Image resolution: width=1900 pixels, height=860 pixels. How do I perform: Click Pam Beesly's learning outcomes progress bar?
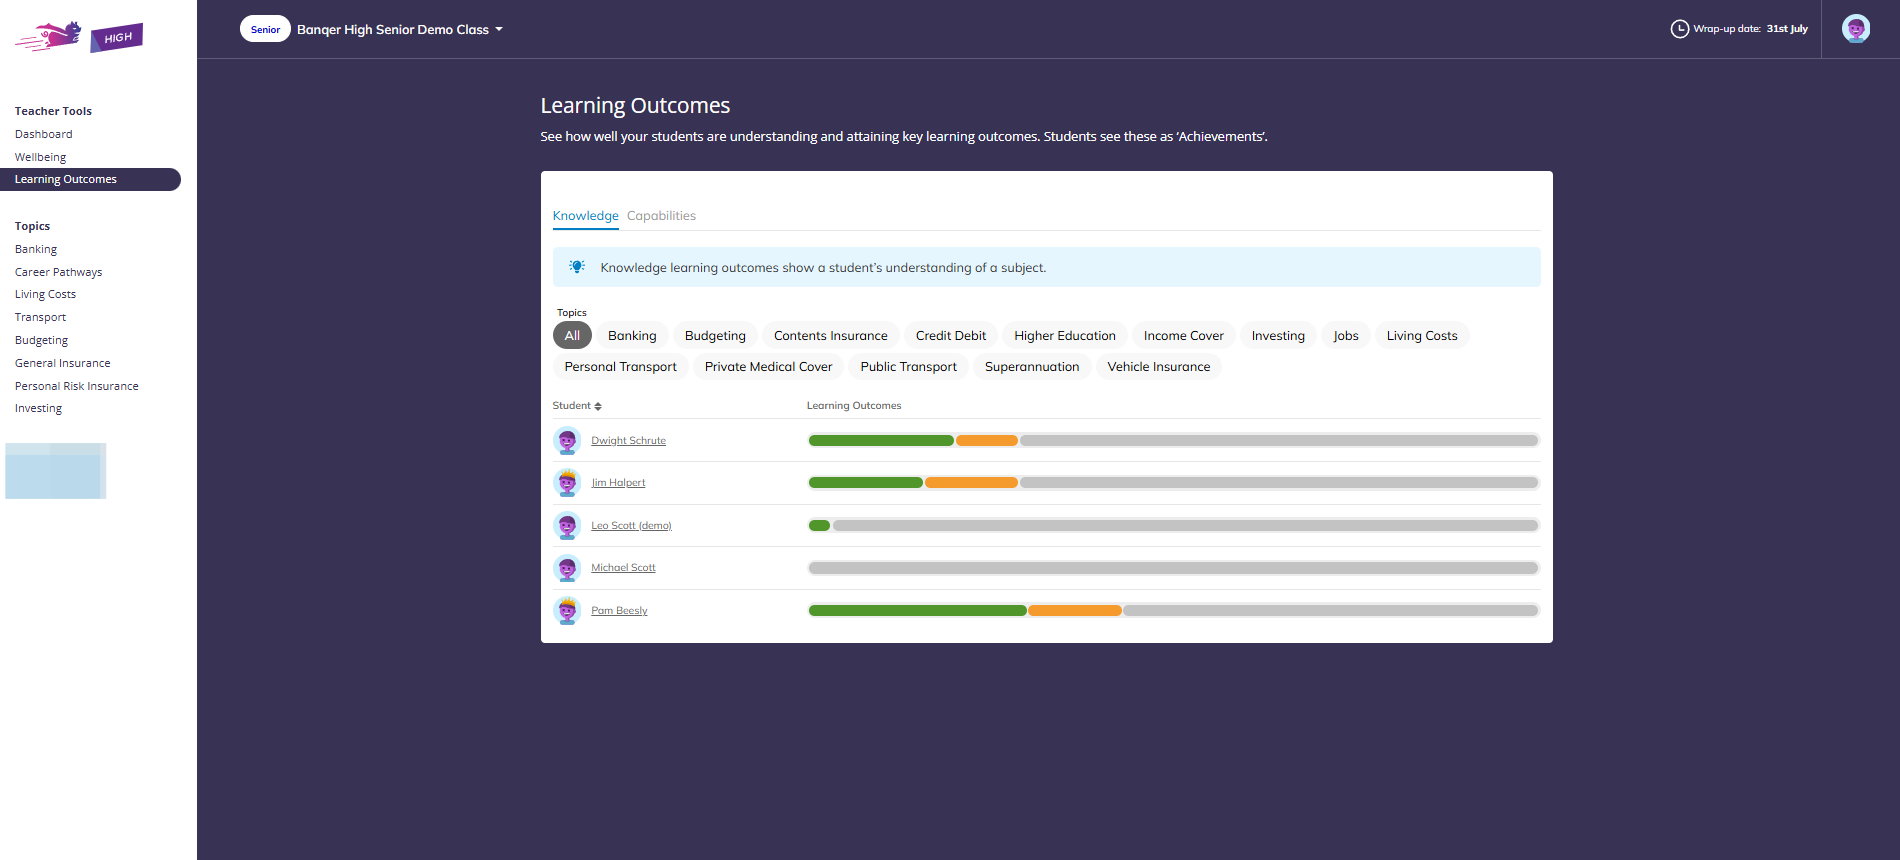[1173, 611]
